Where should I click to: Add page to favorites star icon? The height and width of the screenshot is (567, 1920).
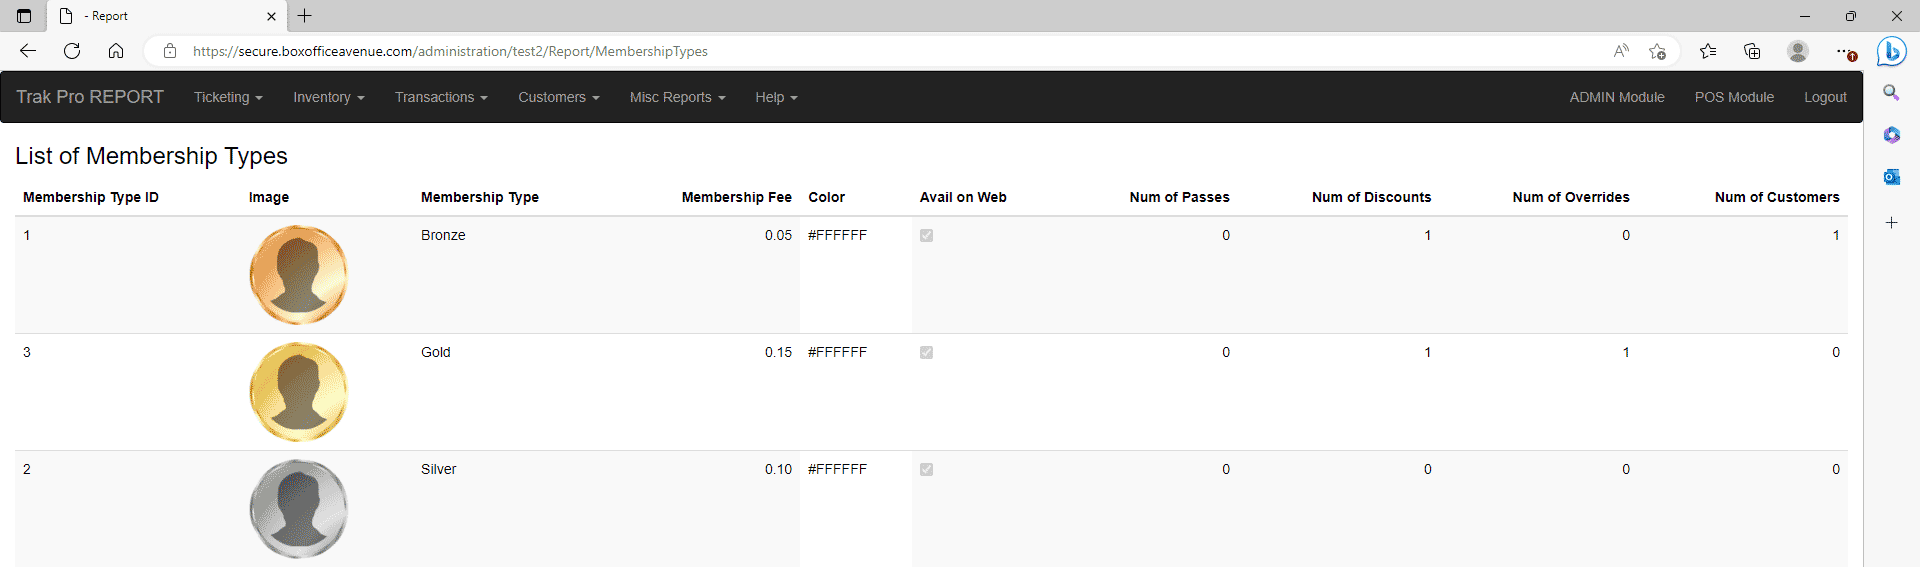pos(1657,51)
